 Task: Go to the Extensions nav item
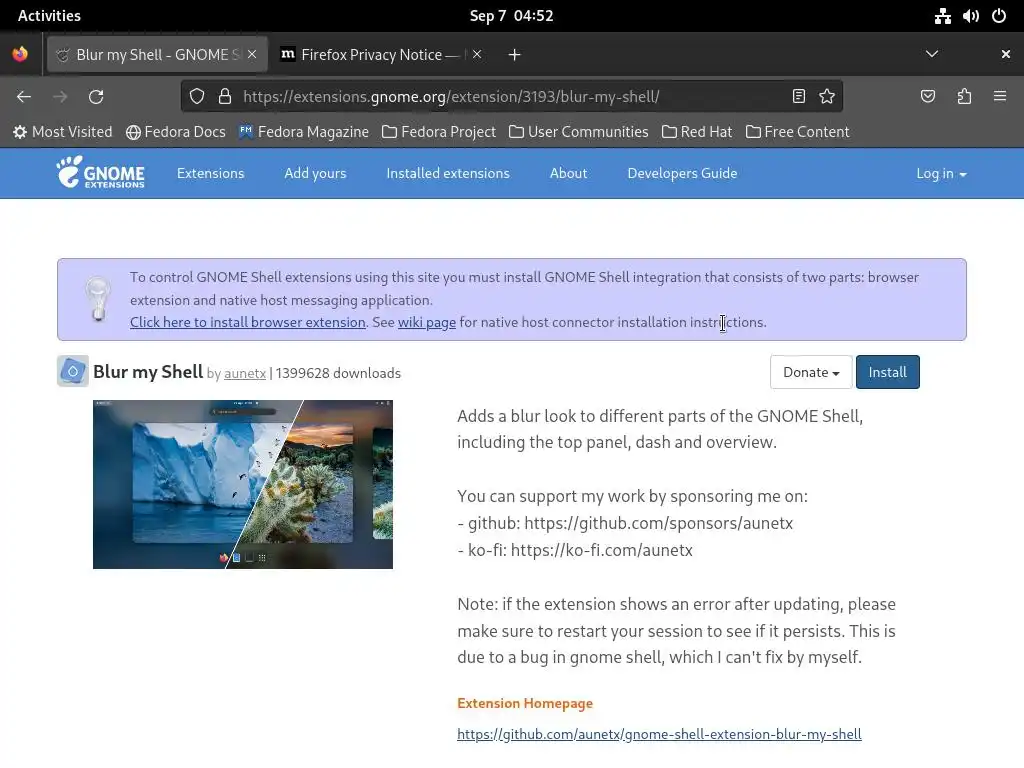(210, 173)
